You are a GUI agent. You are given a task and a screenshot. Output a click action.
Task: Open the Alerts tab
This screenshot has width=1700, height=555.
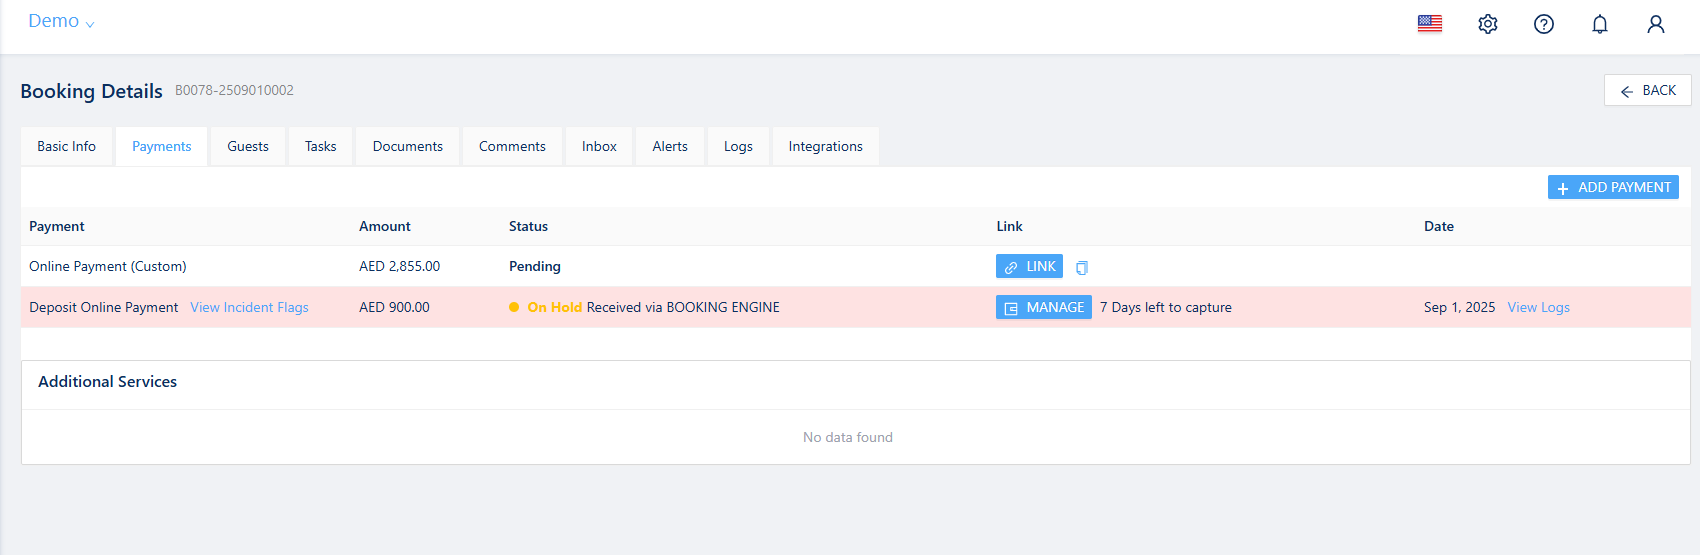[670, 146]
